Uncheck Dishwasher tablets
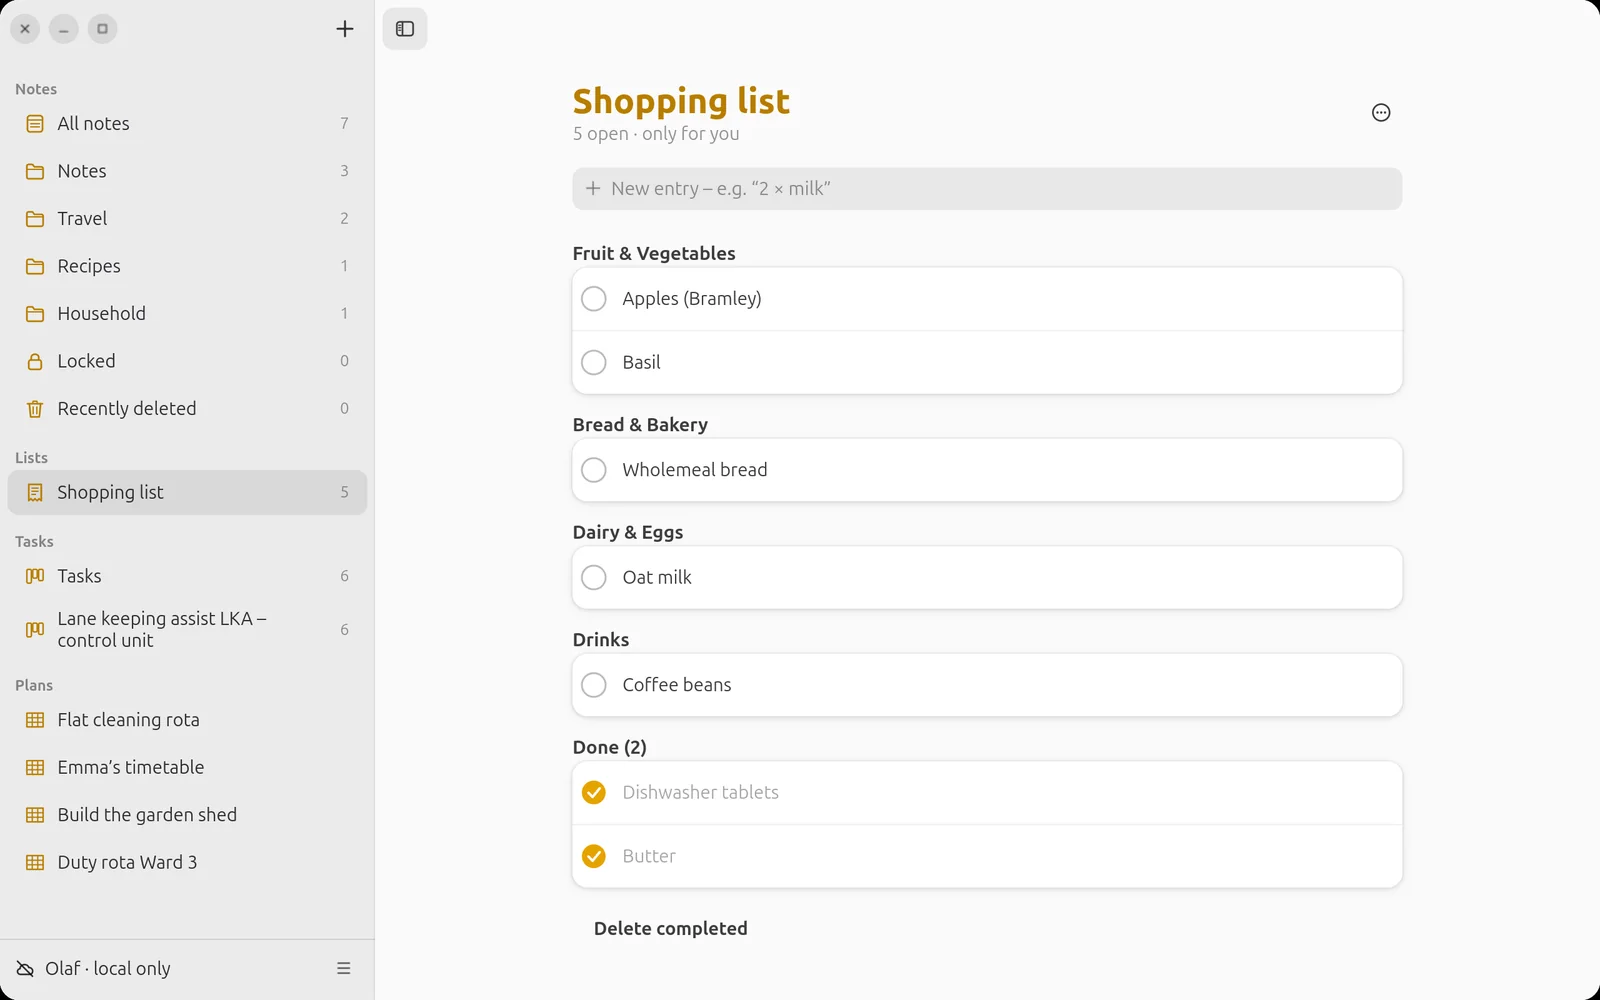The height and width of the screenshot is (1000, 1600). [x=594, y=792]
